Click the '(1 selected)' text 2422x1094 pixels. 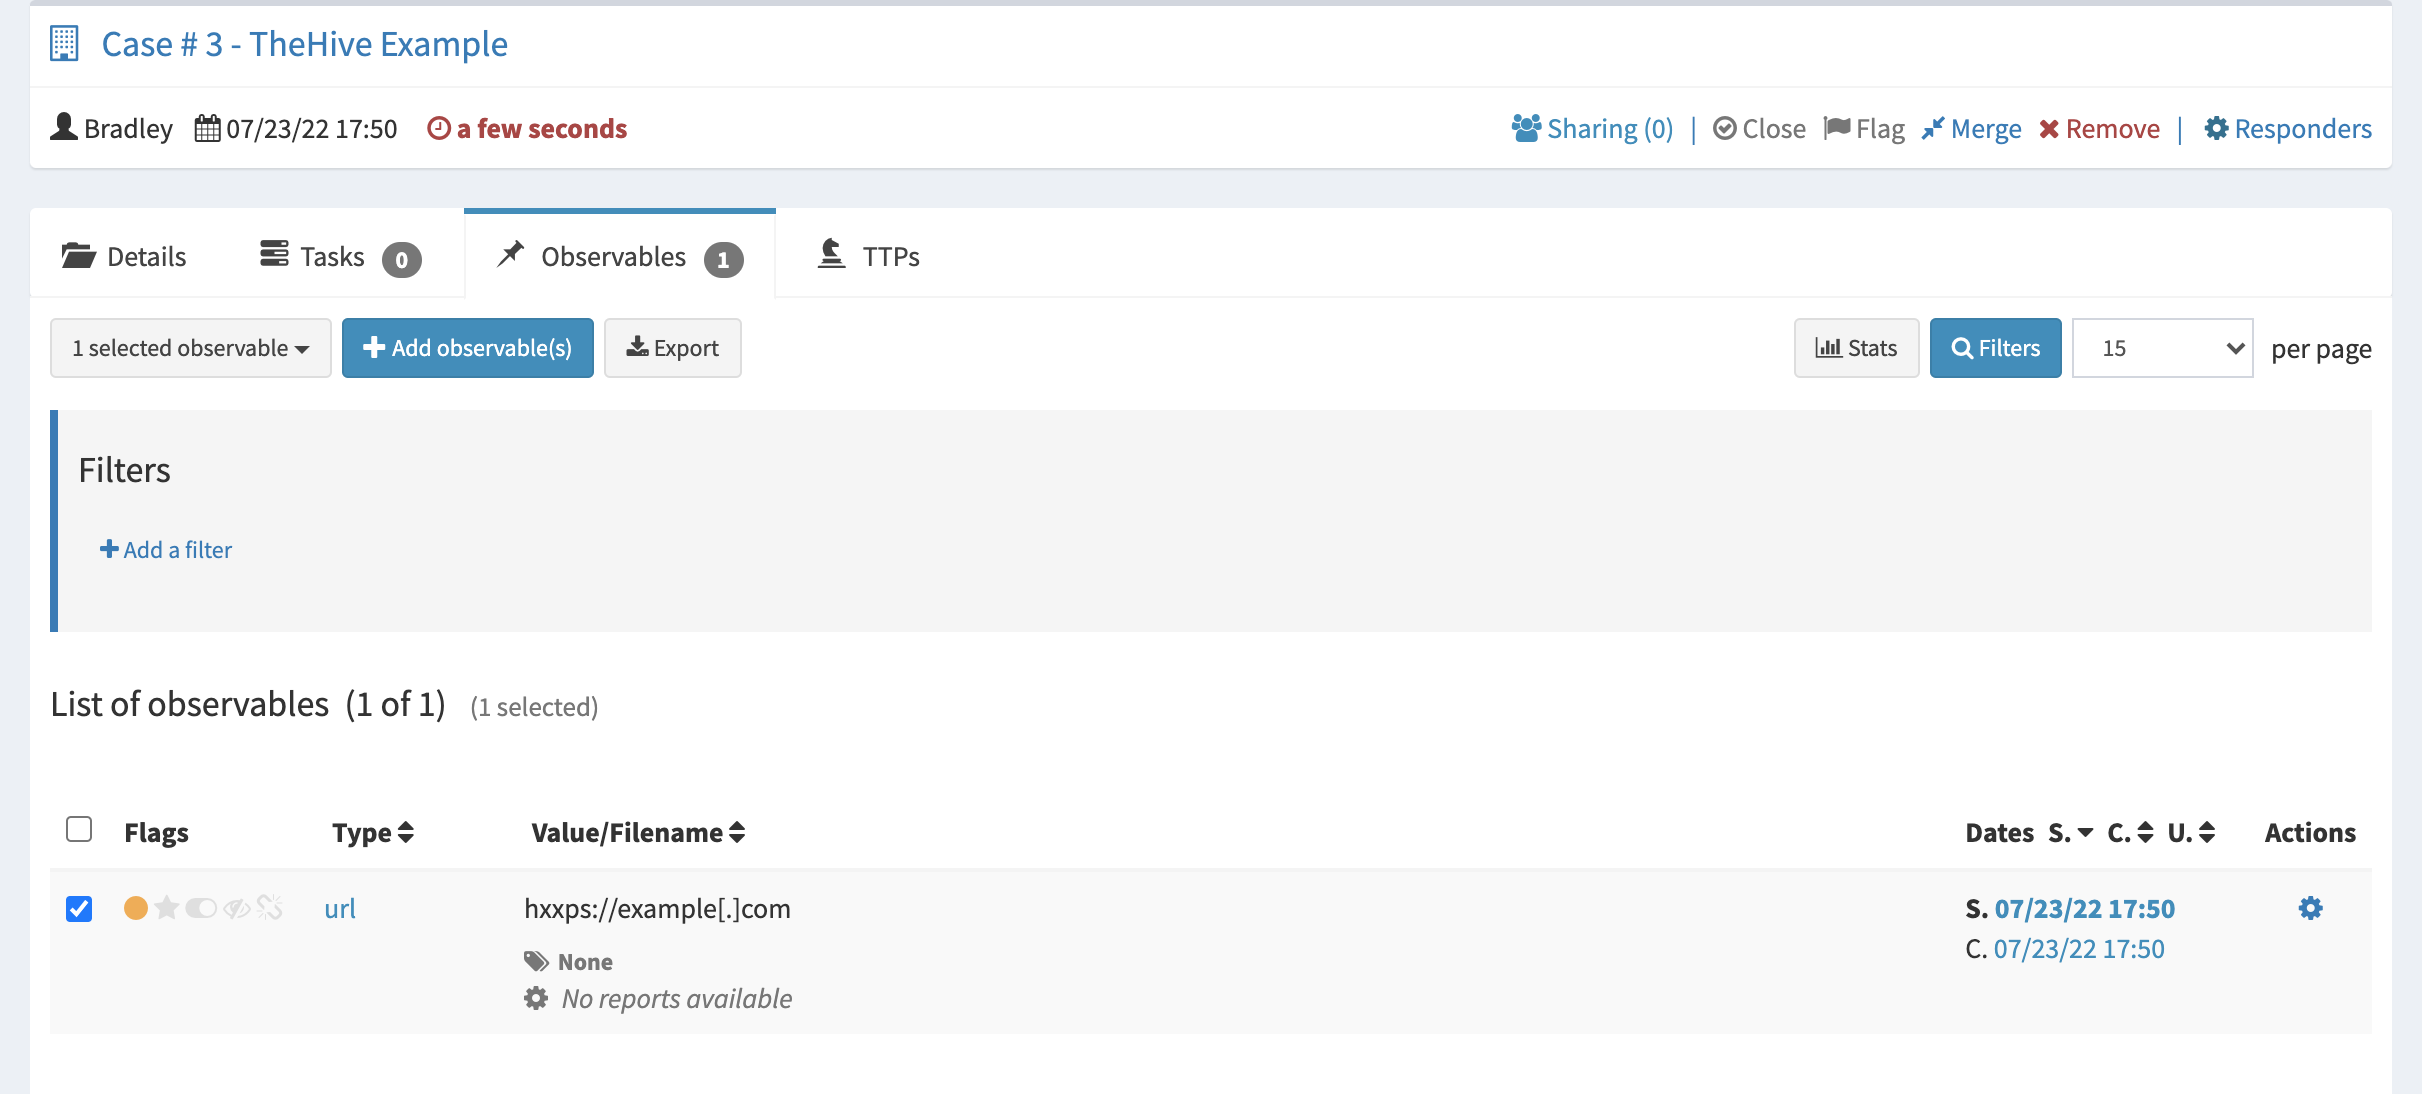click(x=534, y=707)
